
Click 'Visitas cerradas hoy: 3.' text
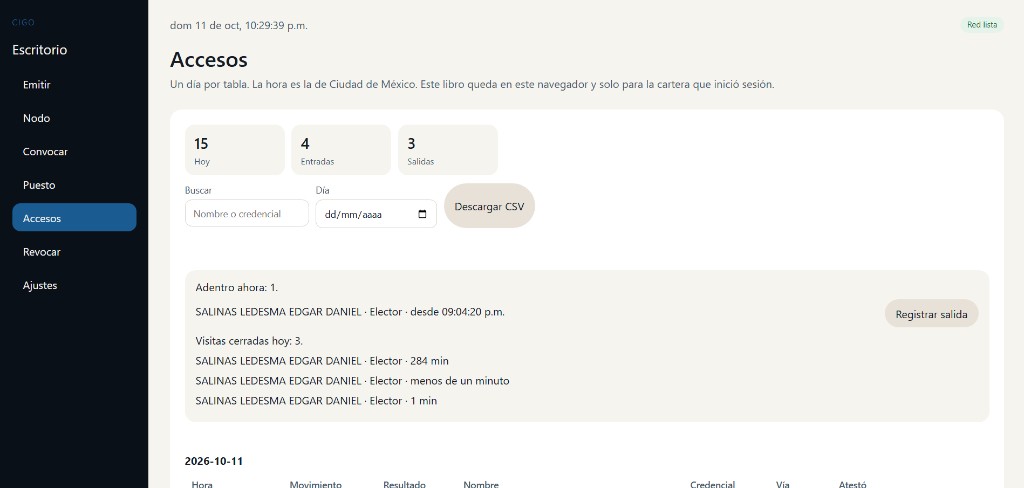[249, 341]
